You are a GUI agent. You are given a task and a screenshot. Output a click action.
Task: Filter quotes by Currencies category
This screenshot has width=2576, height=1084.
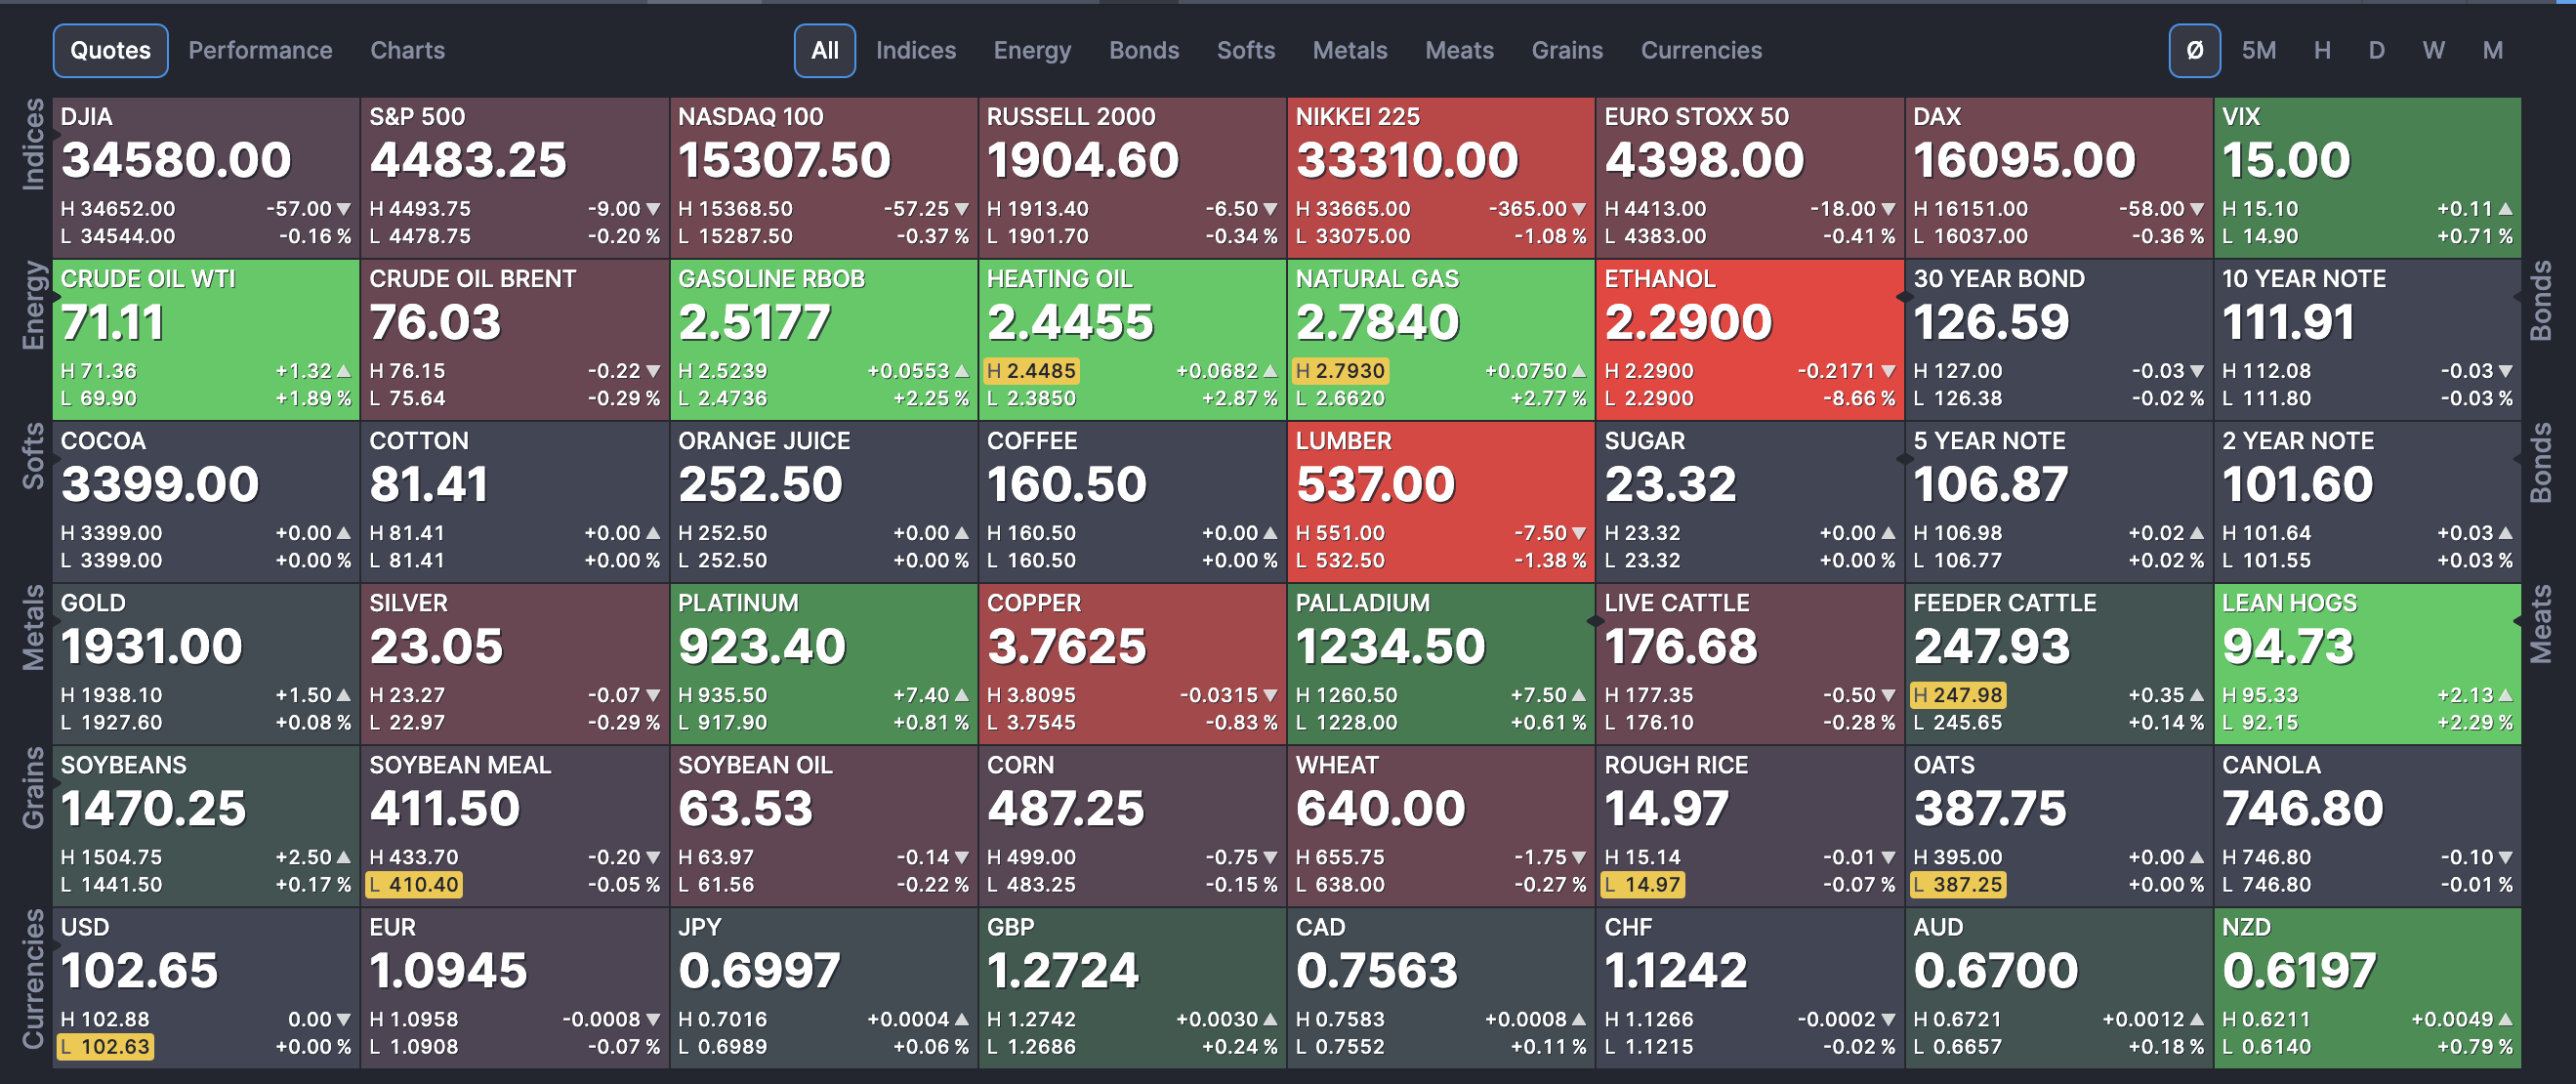pos(1700,50)
